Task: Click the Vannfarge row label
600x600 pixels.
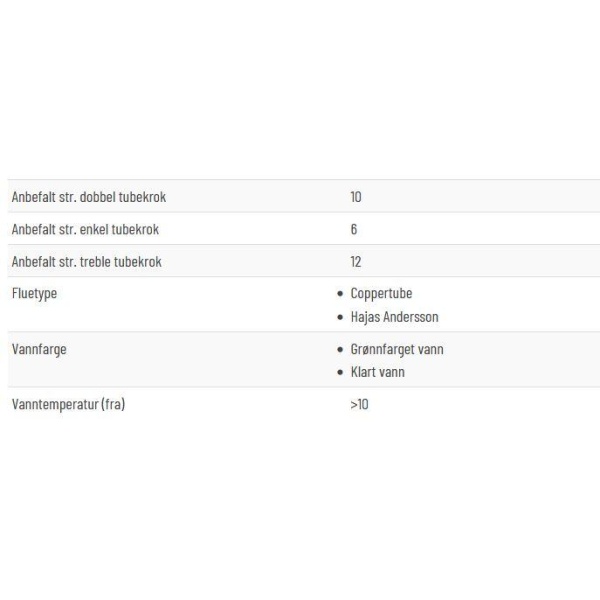Action: coord(39,349)
